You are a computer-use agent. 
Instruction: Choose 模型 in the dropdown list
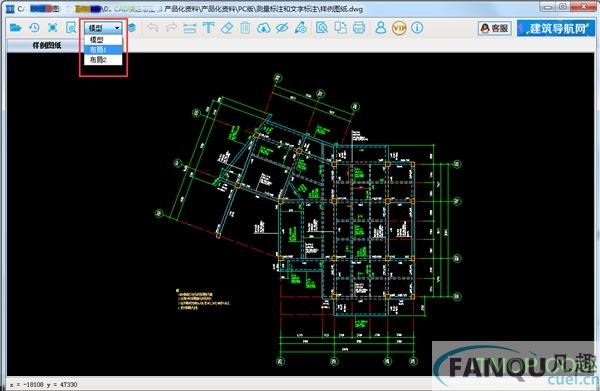[x=103, y=40]
